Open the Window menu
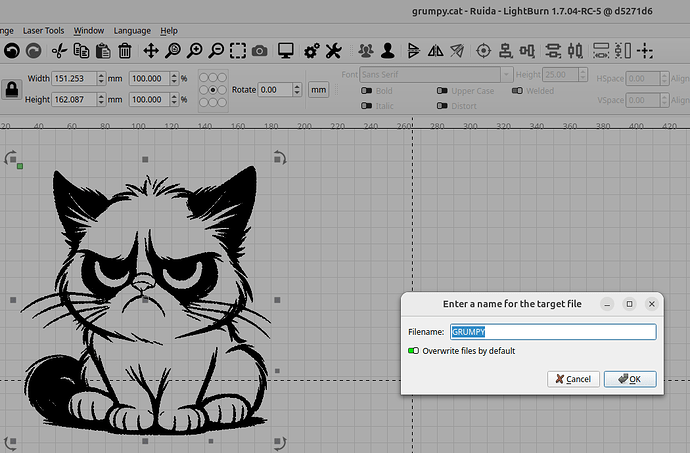Viewport: 690px width, 453px height. [89, 30]
